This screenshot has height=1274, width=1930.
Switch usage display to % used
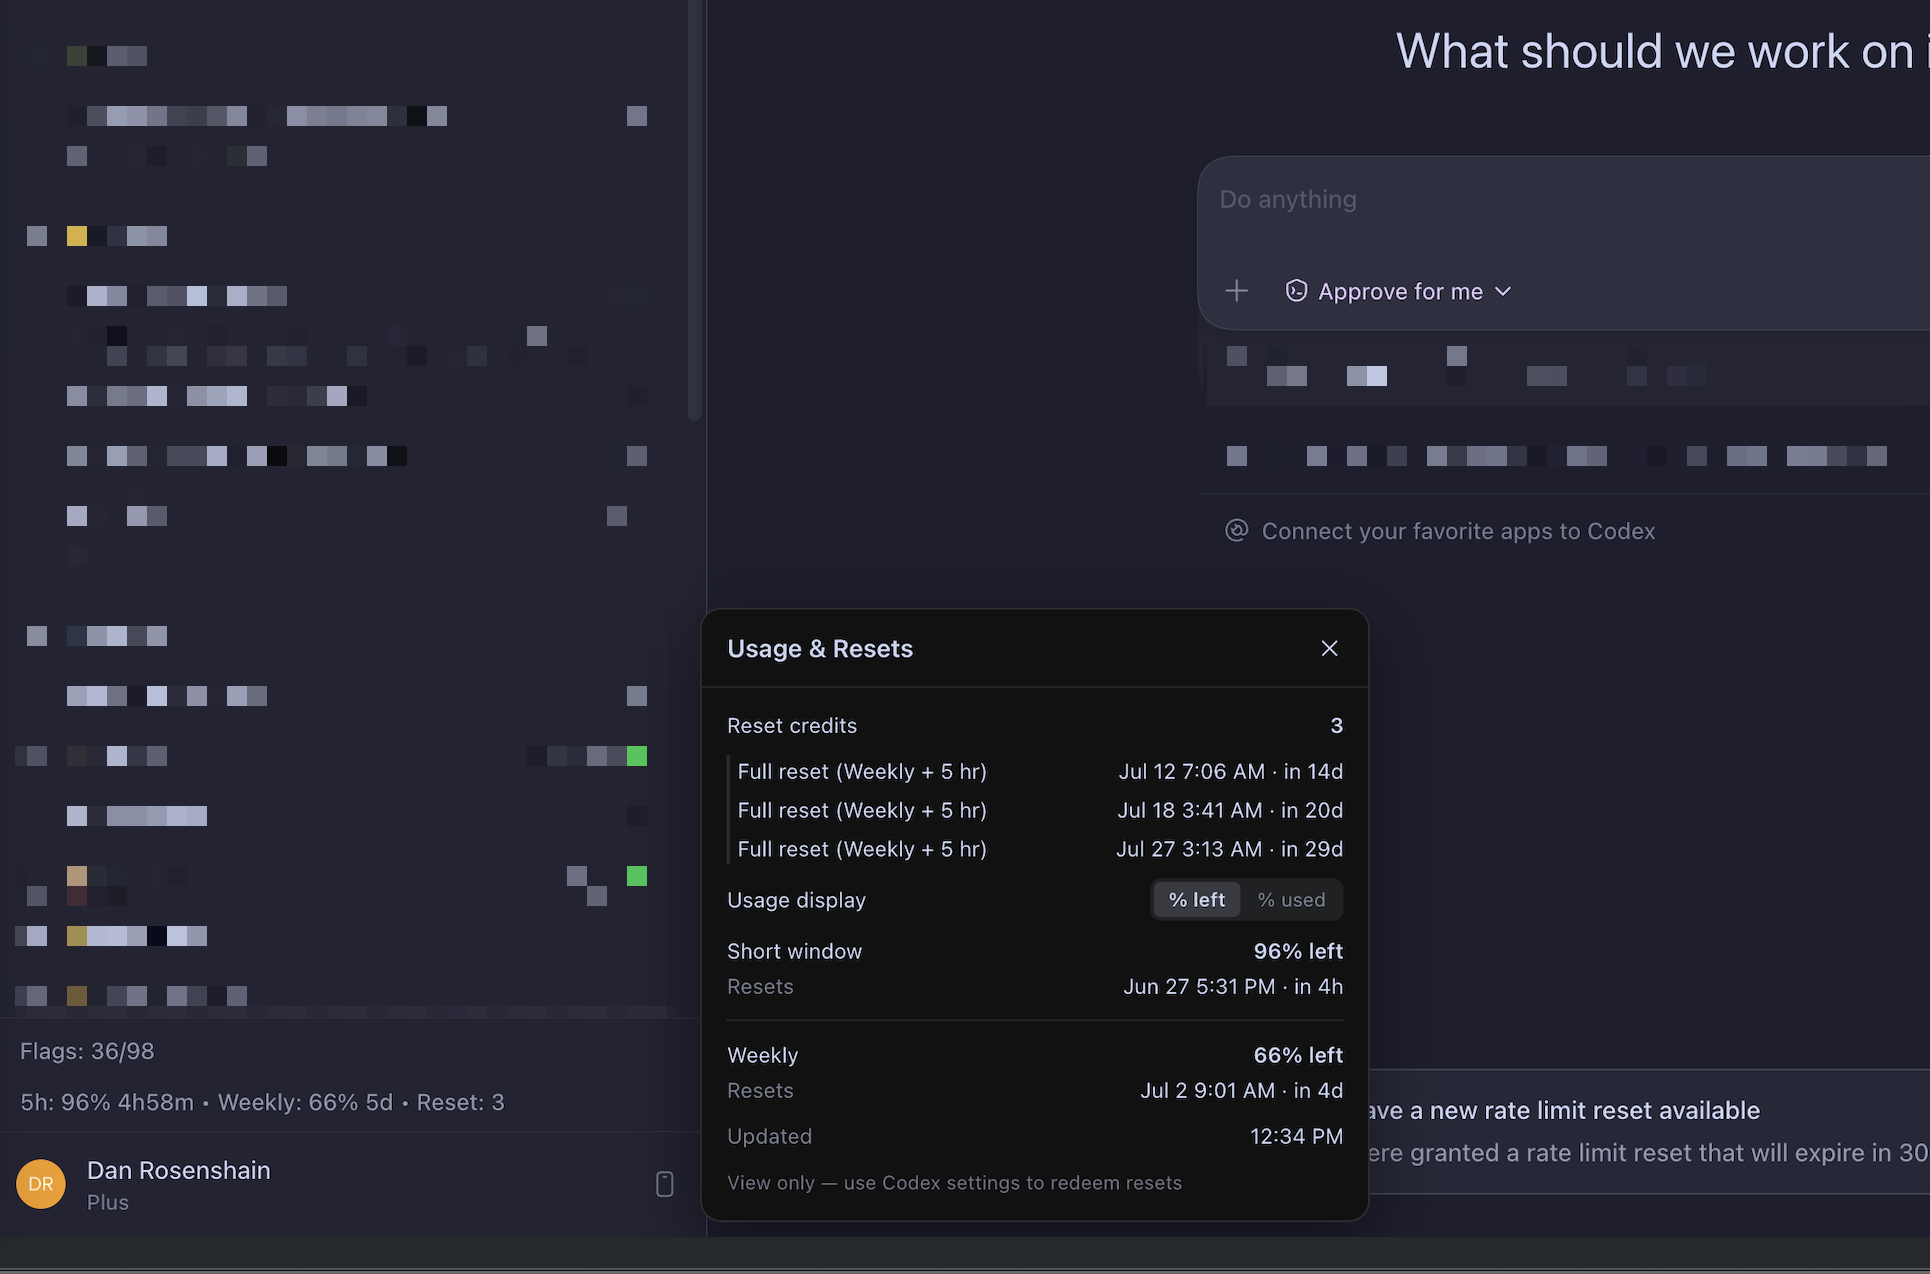(x=1291, y=900)
